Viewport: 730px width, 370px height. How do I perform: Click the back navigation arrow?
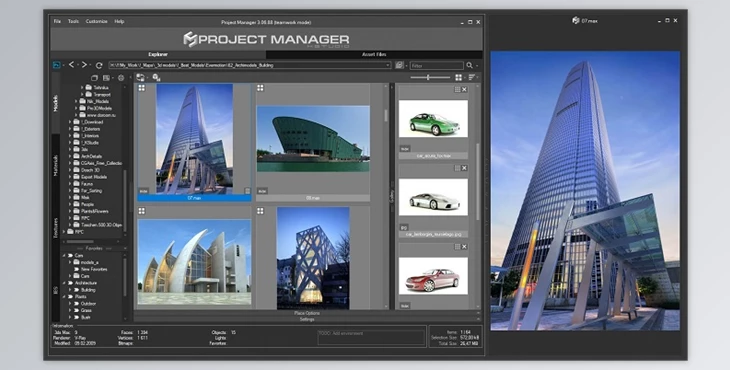click(72, 65)
